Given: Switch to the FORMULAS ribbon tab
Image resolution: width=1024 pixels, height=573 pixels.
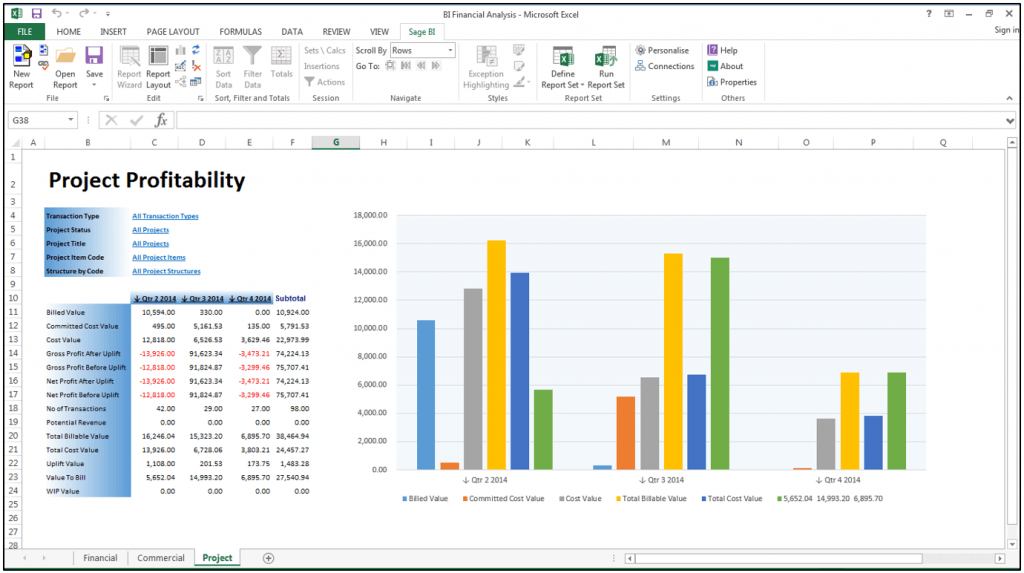Looking at the screenshot, I should point(240,31).
